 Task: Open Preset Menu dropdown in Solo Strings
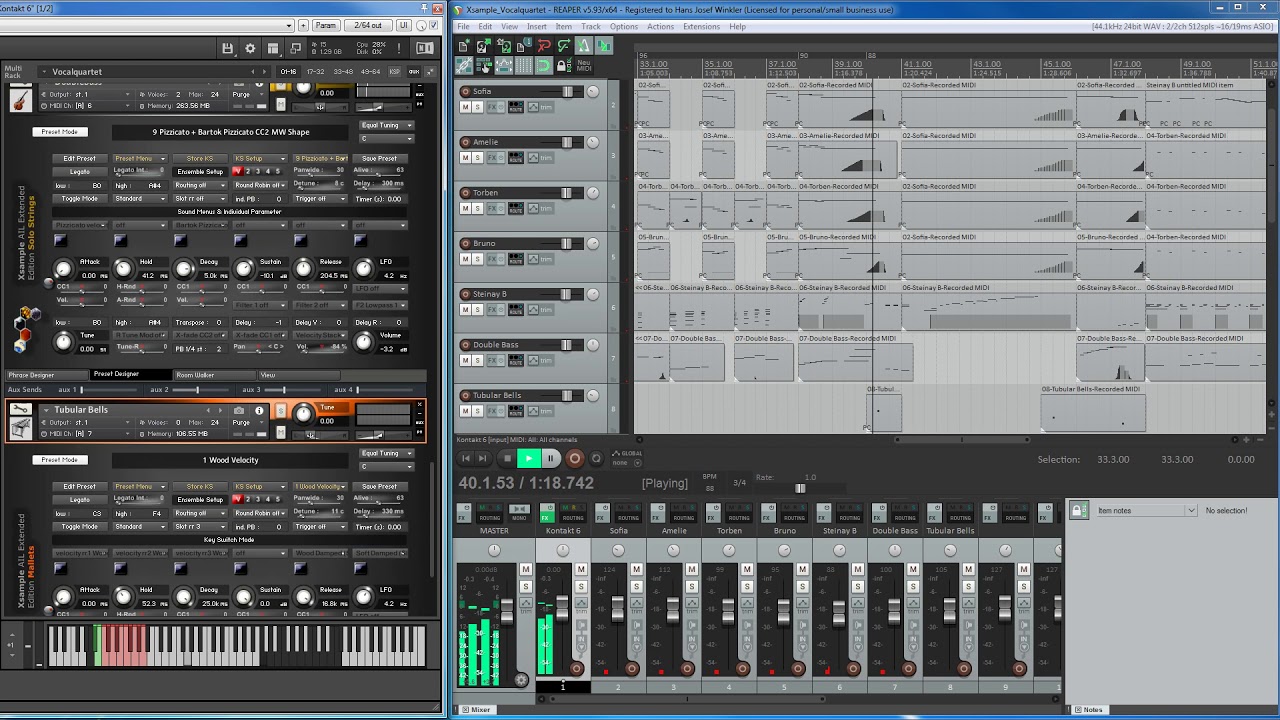pyautogui.click(x=140, y=158)
